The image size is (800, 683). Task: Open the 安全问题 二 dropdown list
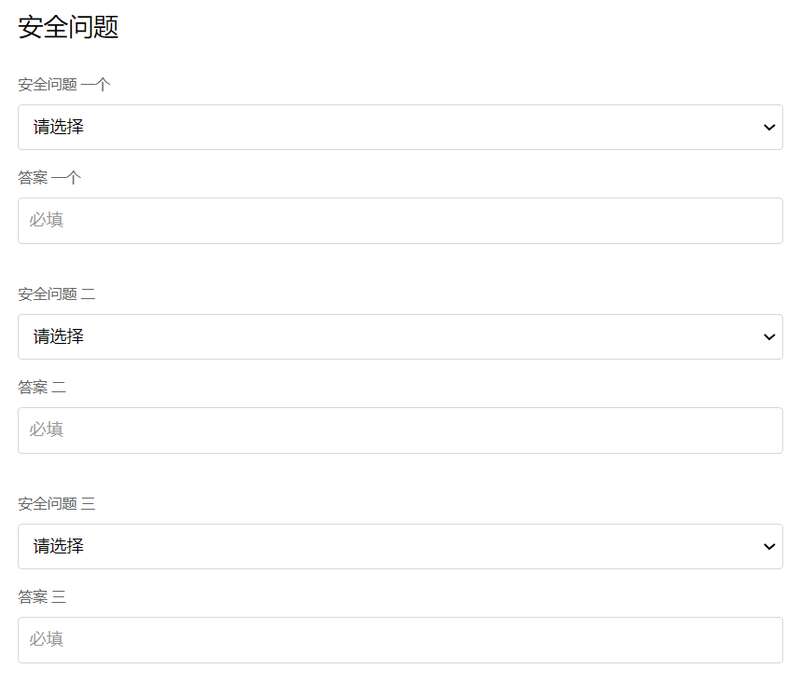(400, 337)
